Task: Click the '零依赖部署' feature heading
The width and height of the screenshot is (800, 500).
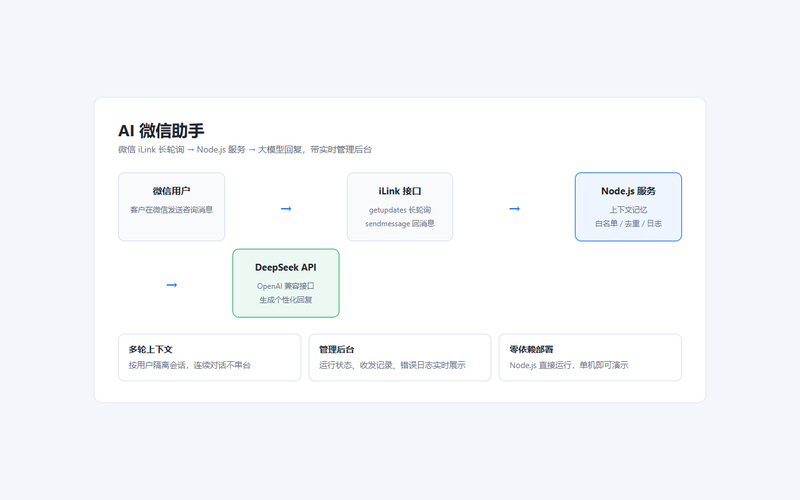Action: click(x=531, y=349)
